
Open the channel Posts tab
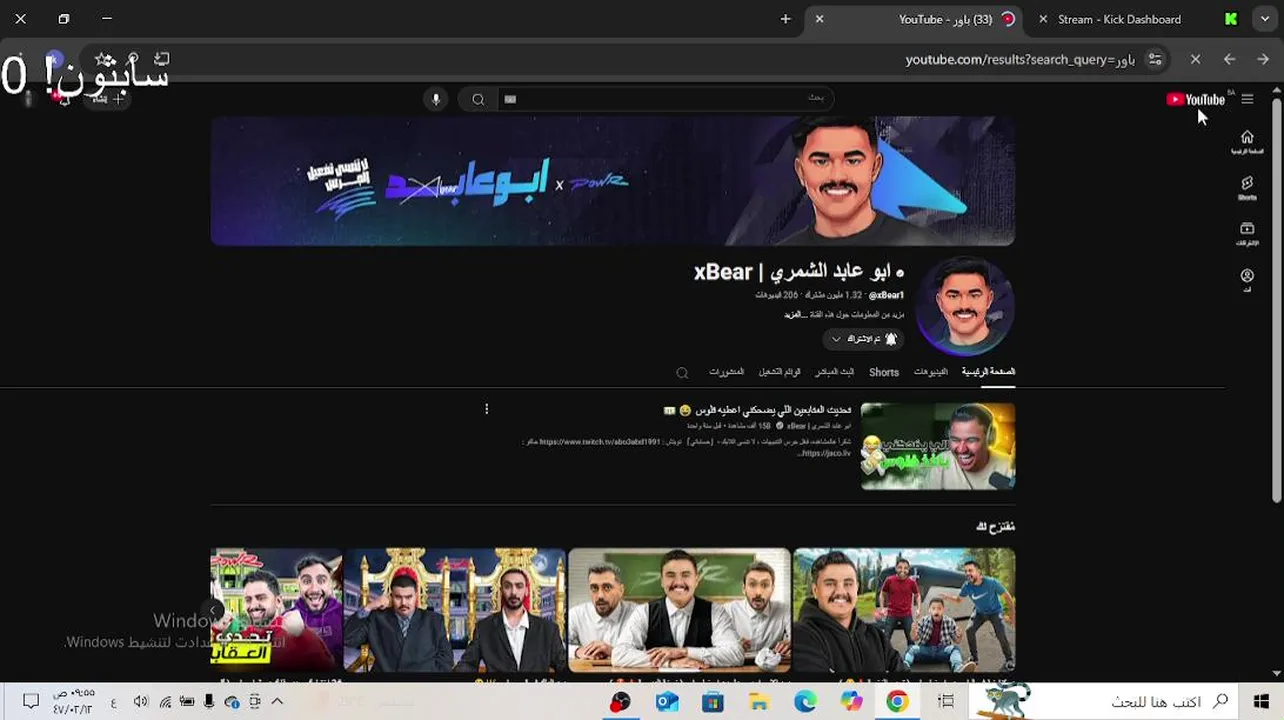[x=726, y=372]
